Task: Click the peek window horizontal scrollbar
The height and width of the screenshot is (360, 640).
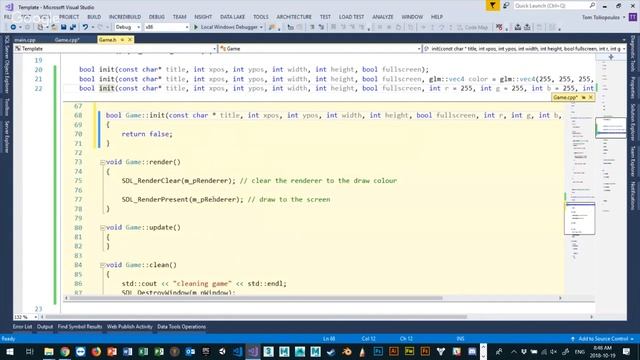Action: coord(256,298)
